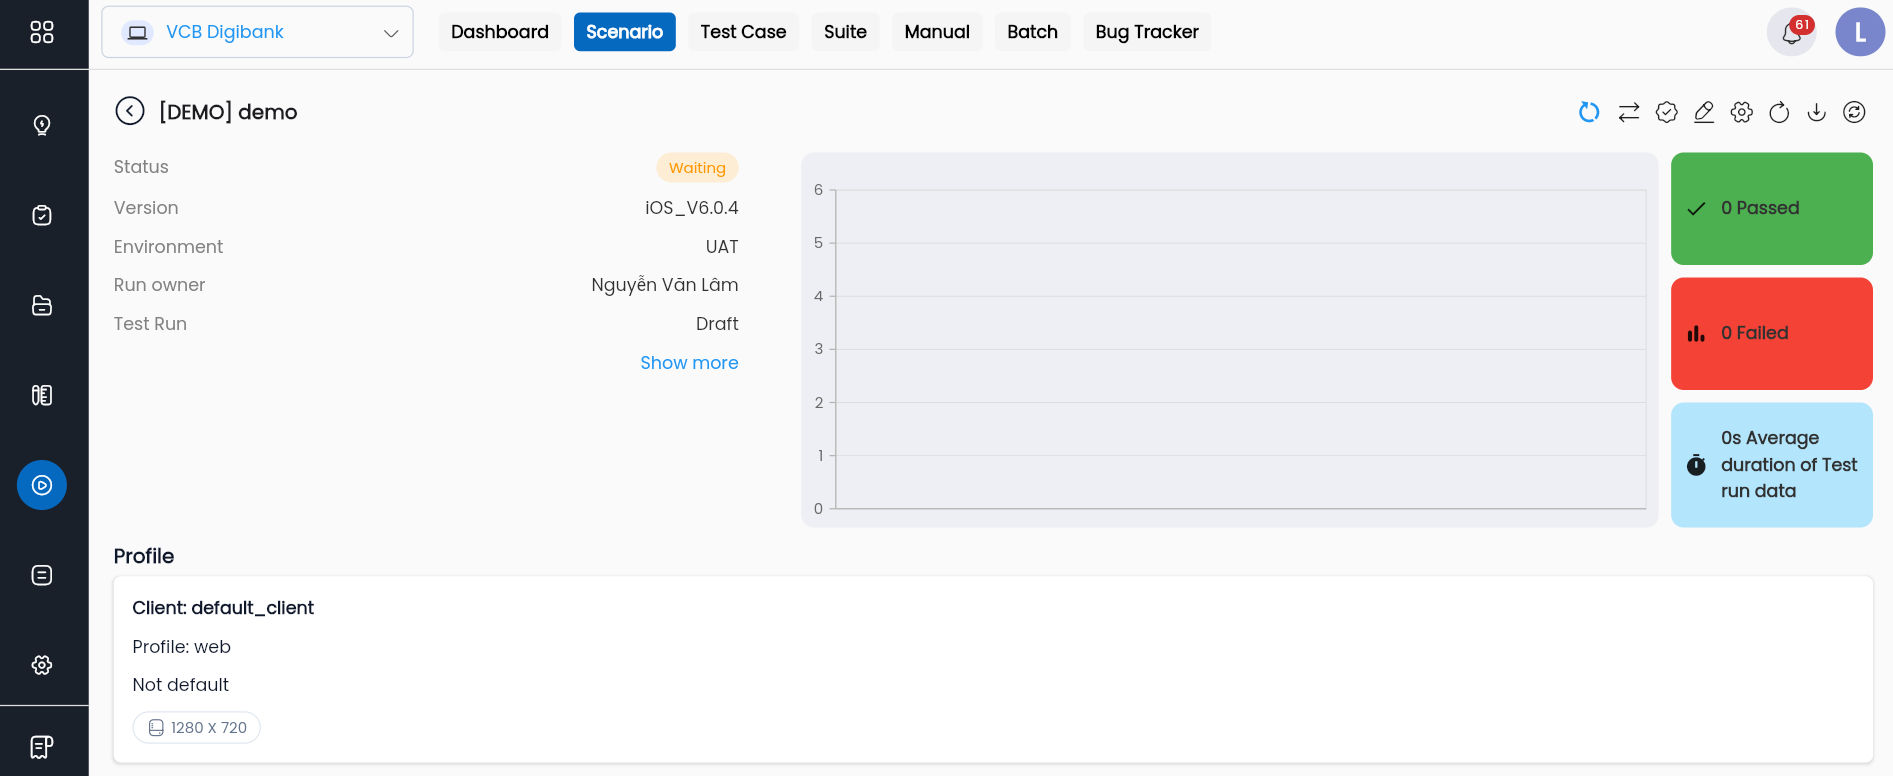
Task: Select the play circle sidebar icon
Action: pos(42,485)
